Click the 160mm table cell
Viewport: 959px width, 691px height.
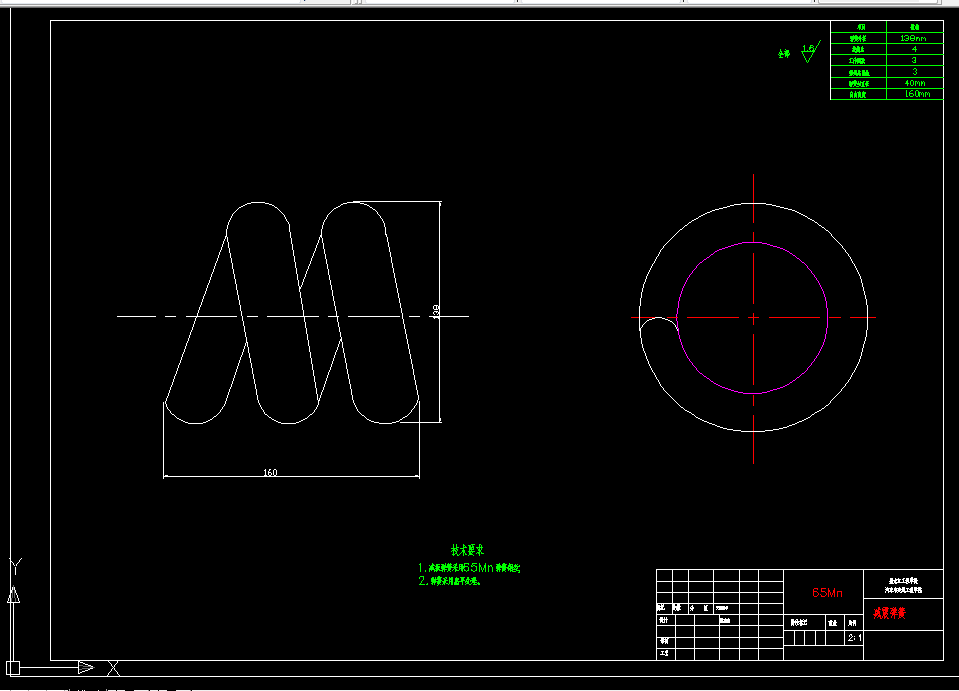[914, 94]
